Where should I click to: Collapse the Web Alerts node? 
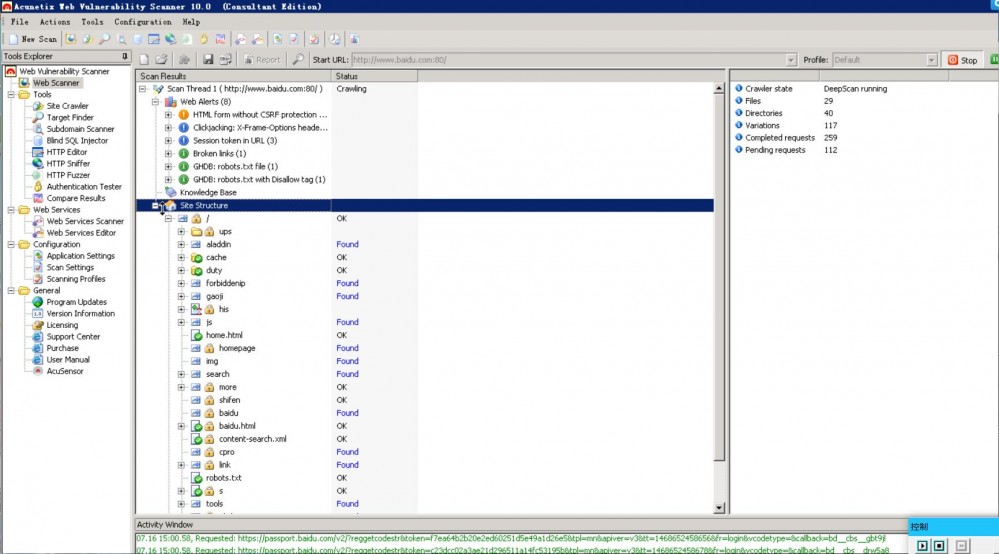(x=156, y=102)
